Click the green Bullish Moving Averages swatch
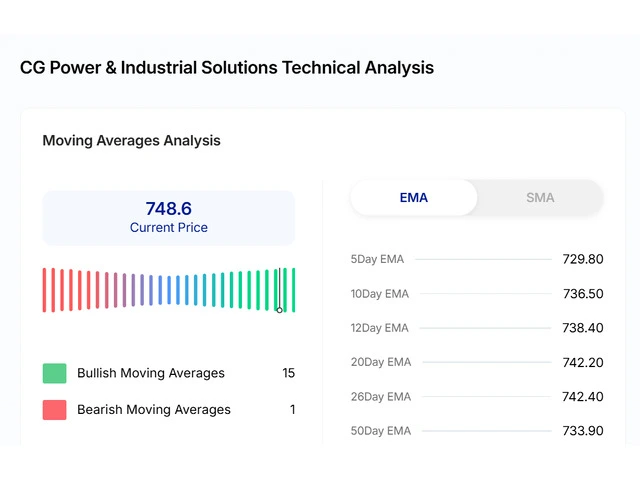The width and height of the screenshot is (640, 480). 54,373
